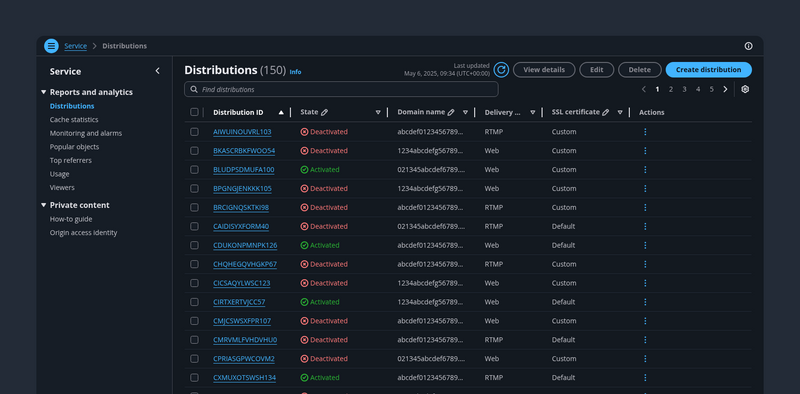The width and height of the screenshot is (800, 394).
Task: Open the SSL certificate column filter dropdown
Action: coord(620,112)
